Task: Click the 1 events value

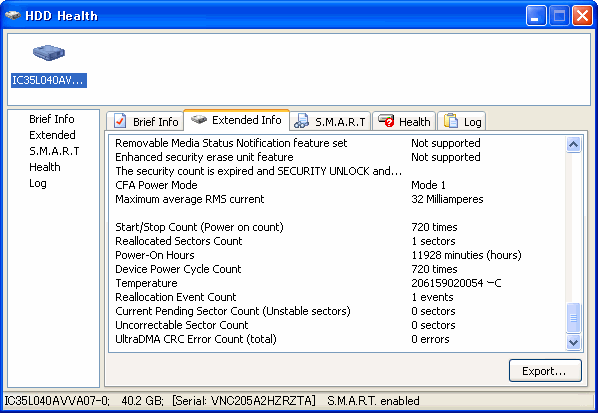Action: pyautogui.click(x=432, y=297)
